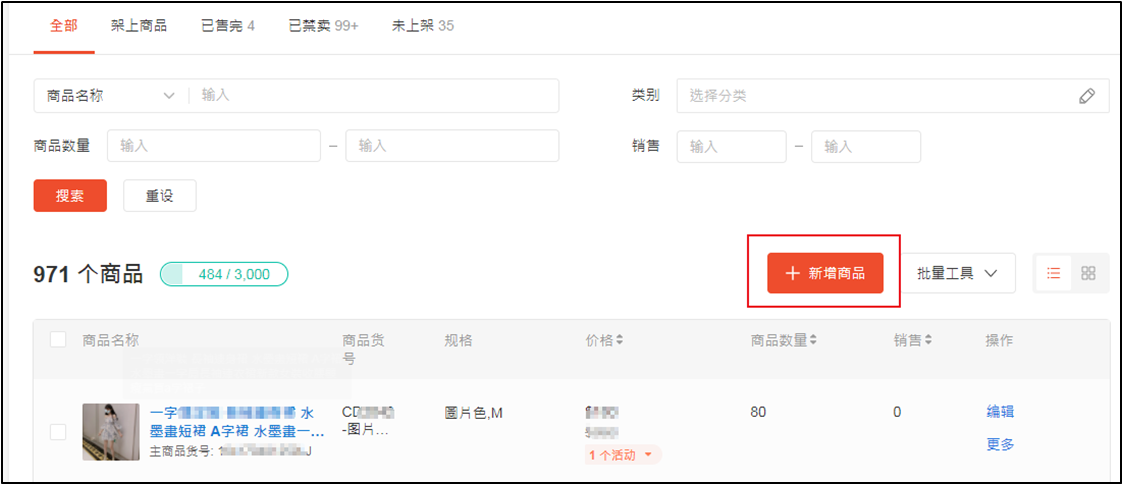Click the pencil edit icon in 类别 field

(1087, 96)
